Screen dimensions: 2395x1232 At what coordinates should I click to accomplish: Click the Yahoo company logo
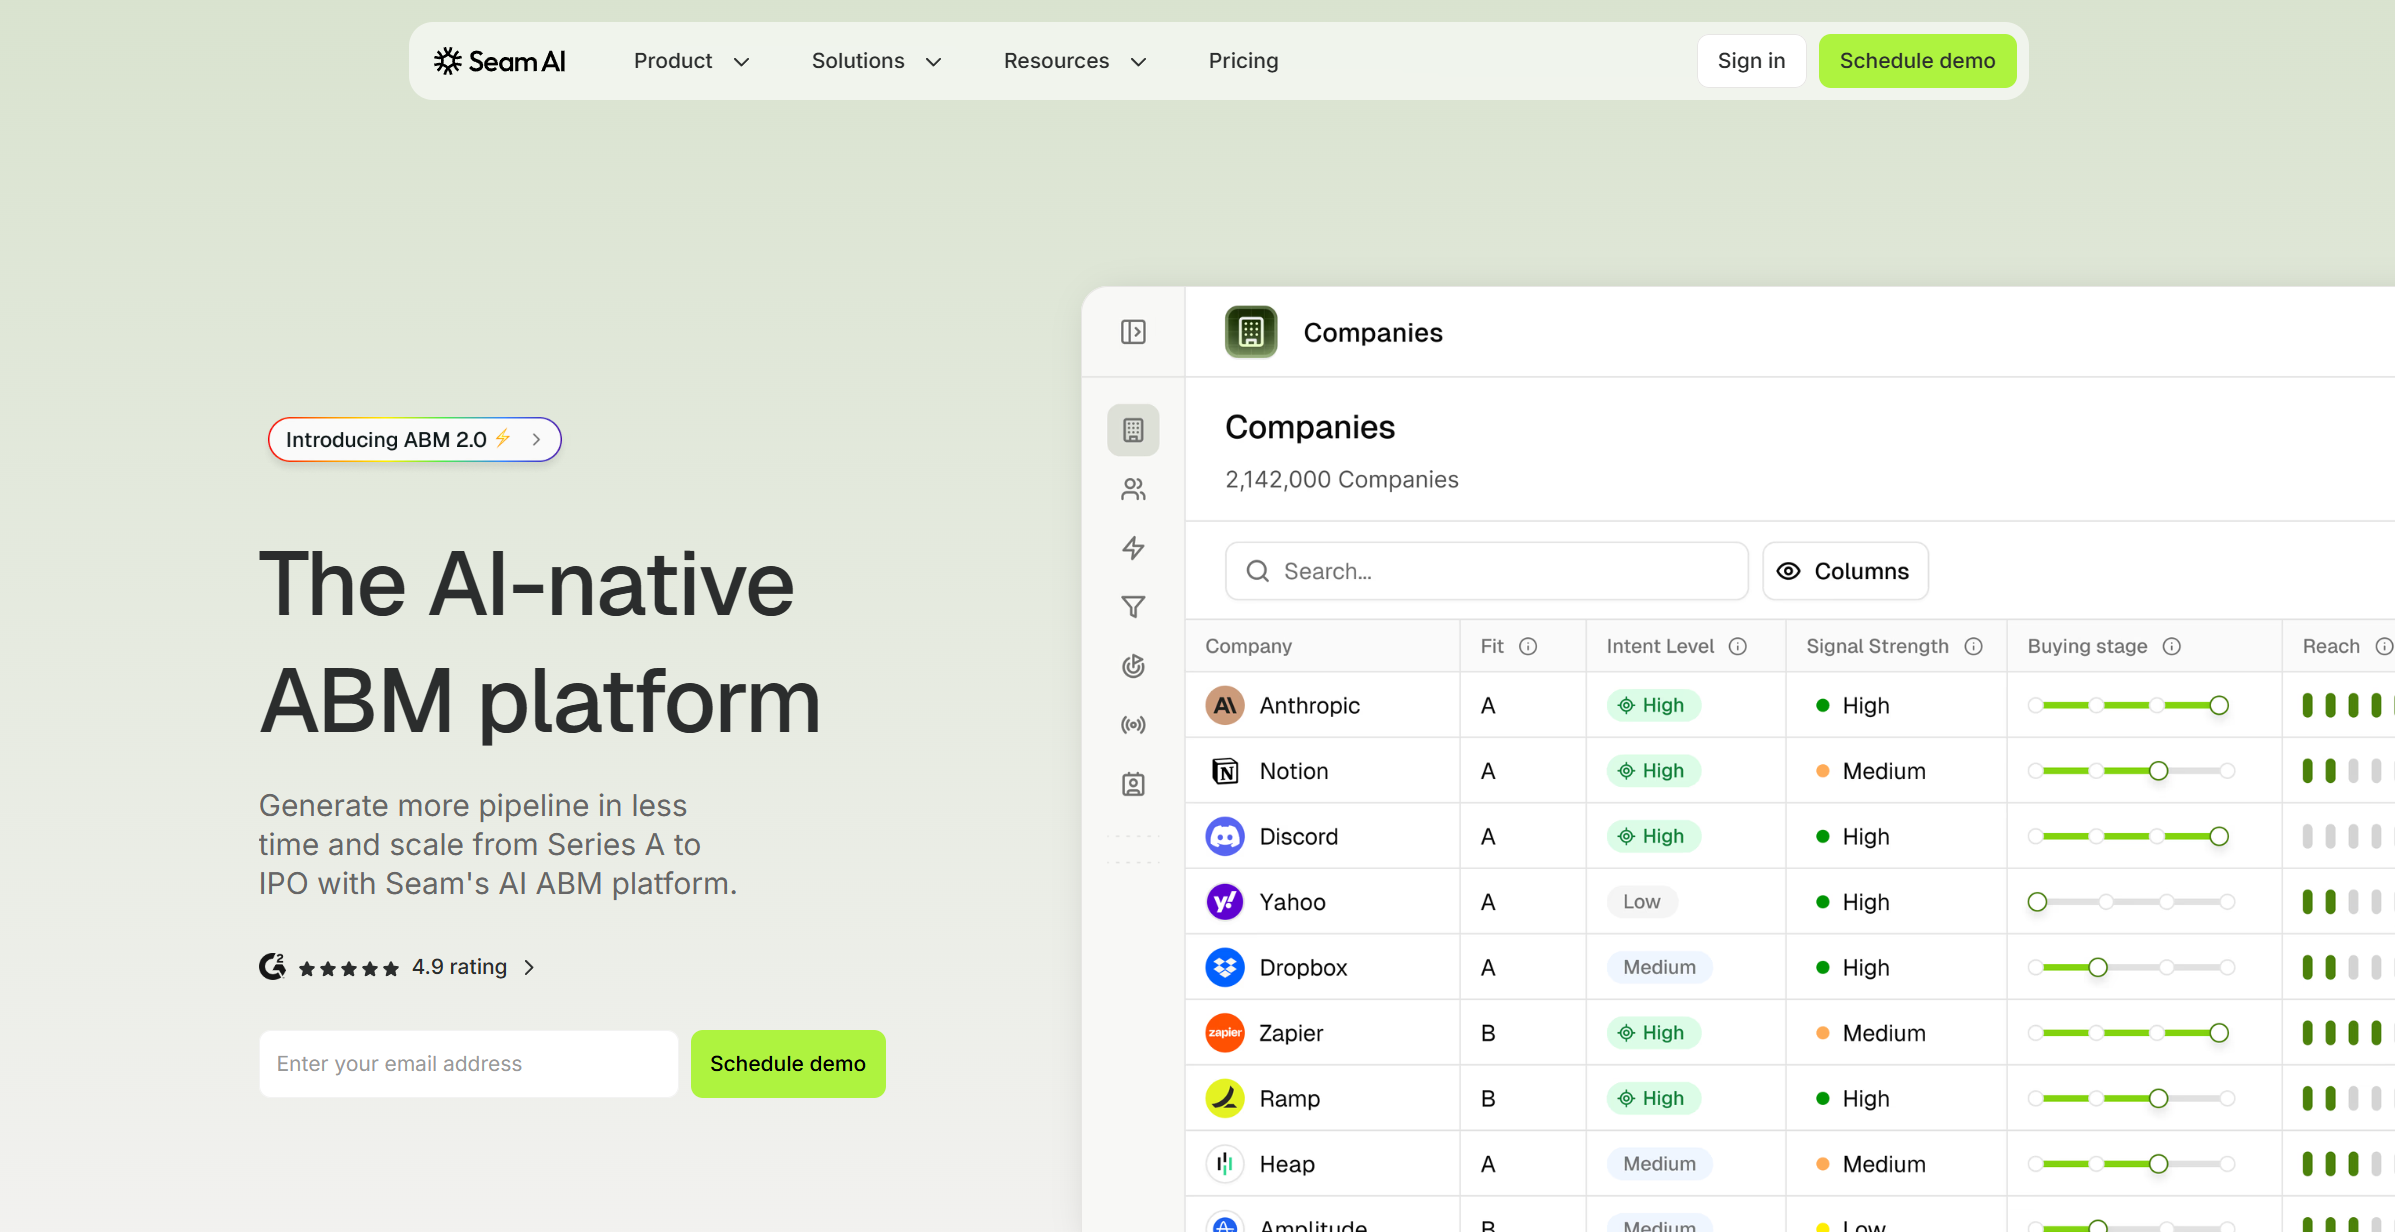1225,902
